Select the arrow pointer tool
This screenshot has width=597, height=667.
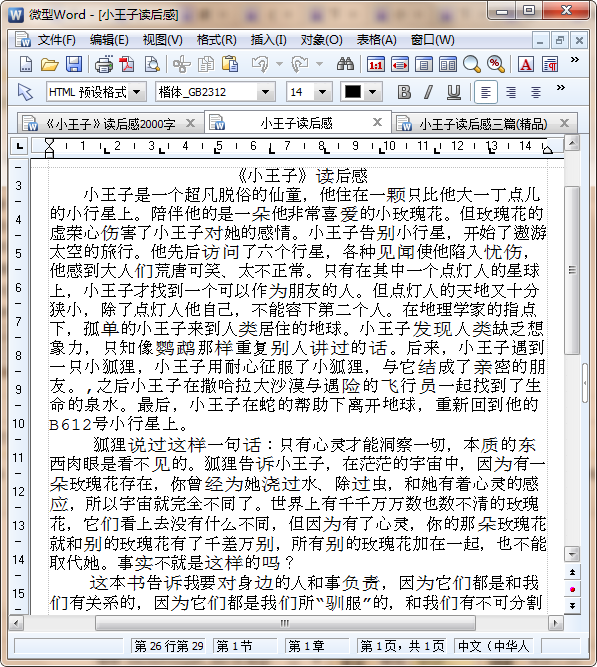25,92
